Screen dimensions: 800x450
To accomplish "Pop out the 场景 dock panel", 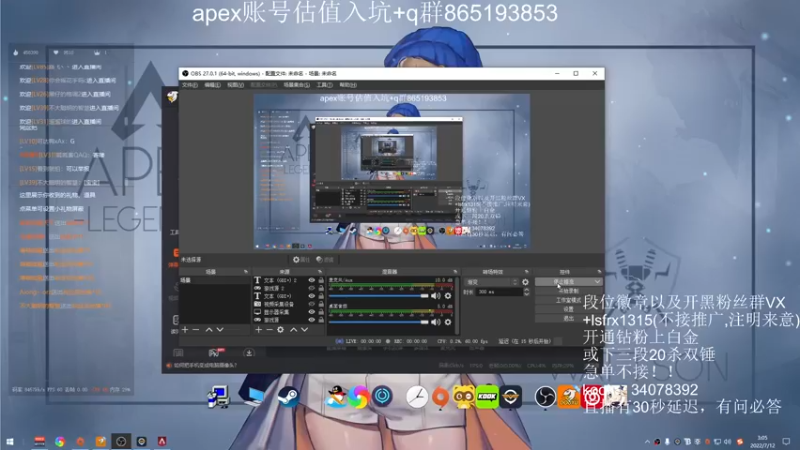I will click(245, 272).
